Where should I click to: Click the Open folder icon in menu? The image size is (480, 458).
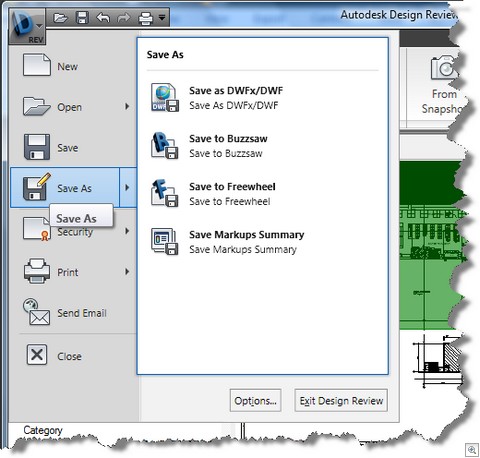(36, 106)
